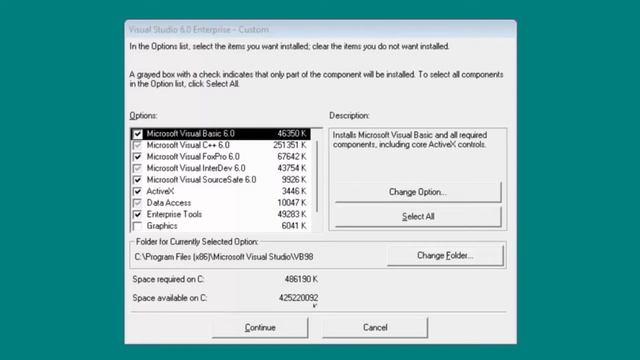
Task: Click the 67642 K size value
Action: click(x=291, y=157)
